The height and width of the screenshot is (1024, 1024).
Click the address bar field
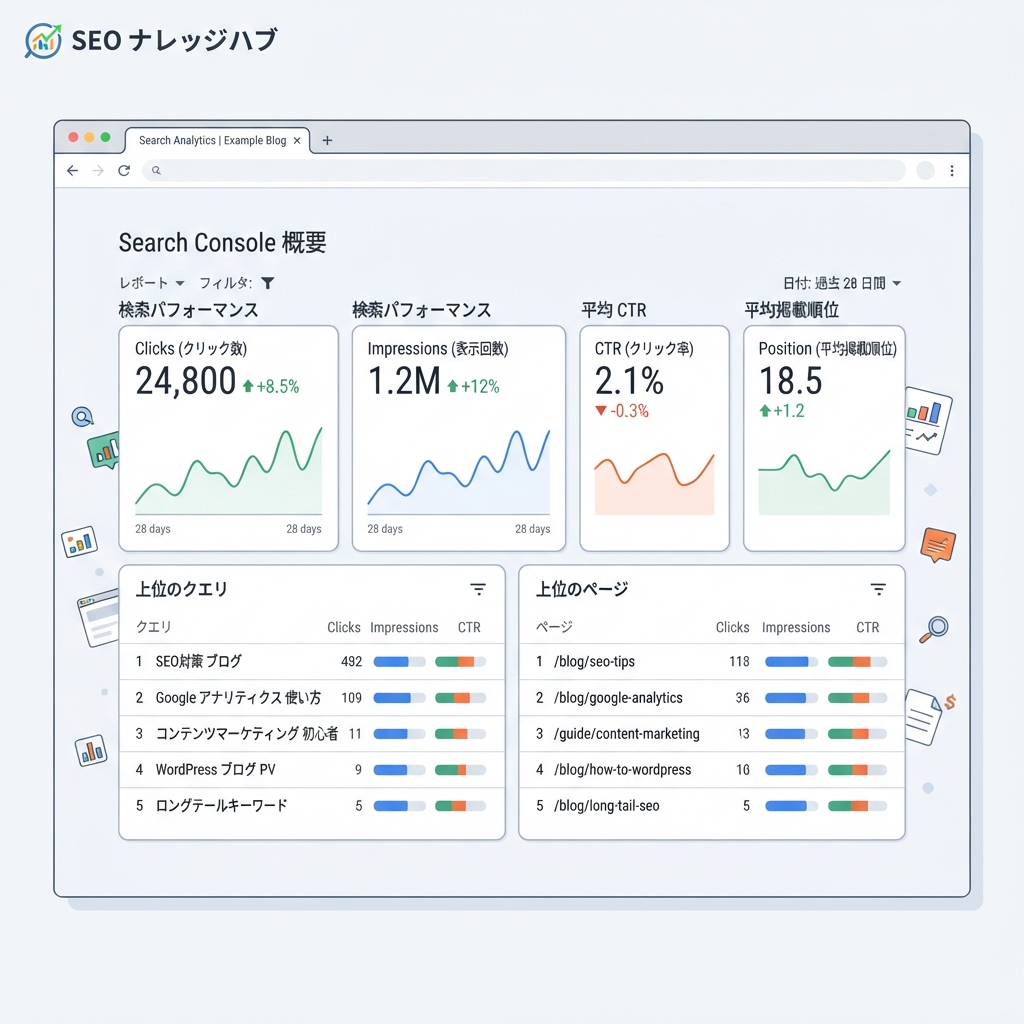pyautogui.click(x=524, y=170)
